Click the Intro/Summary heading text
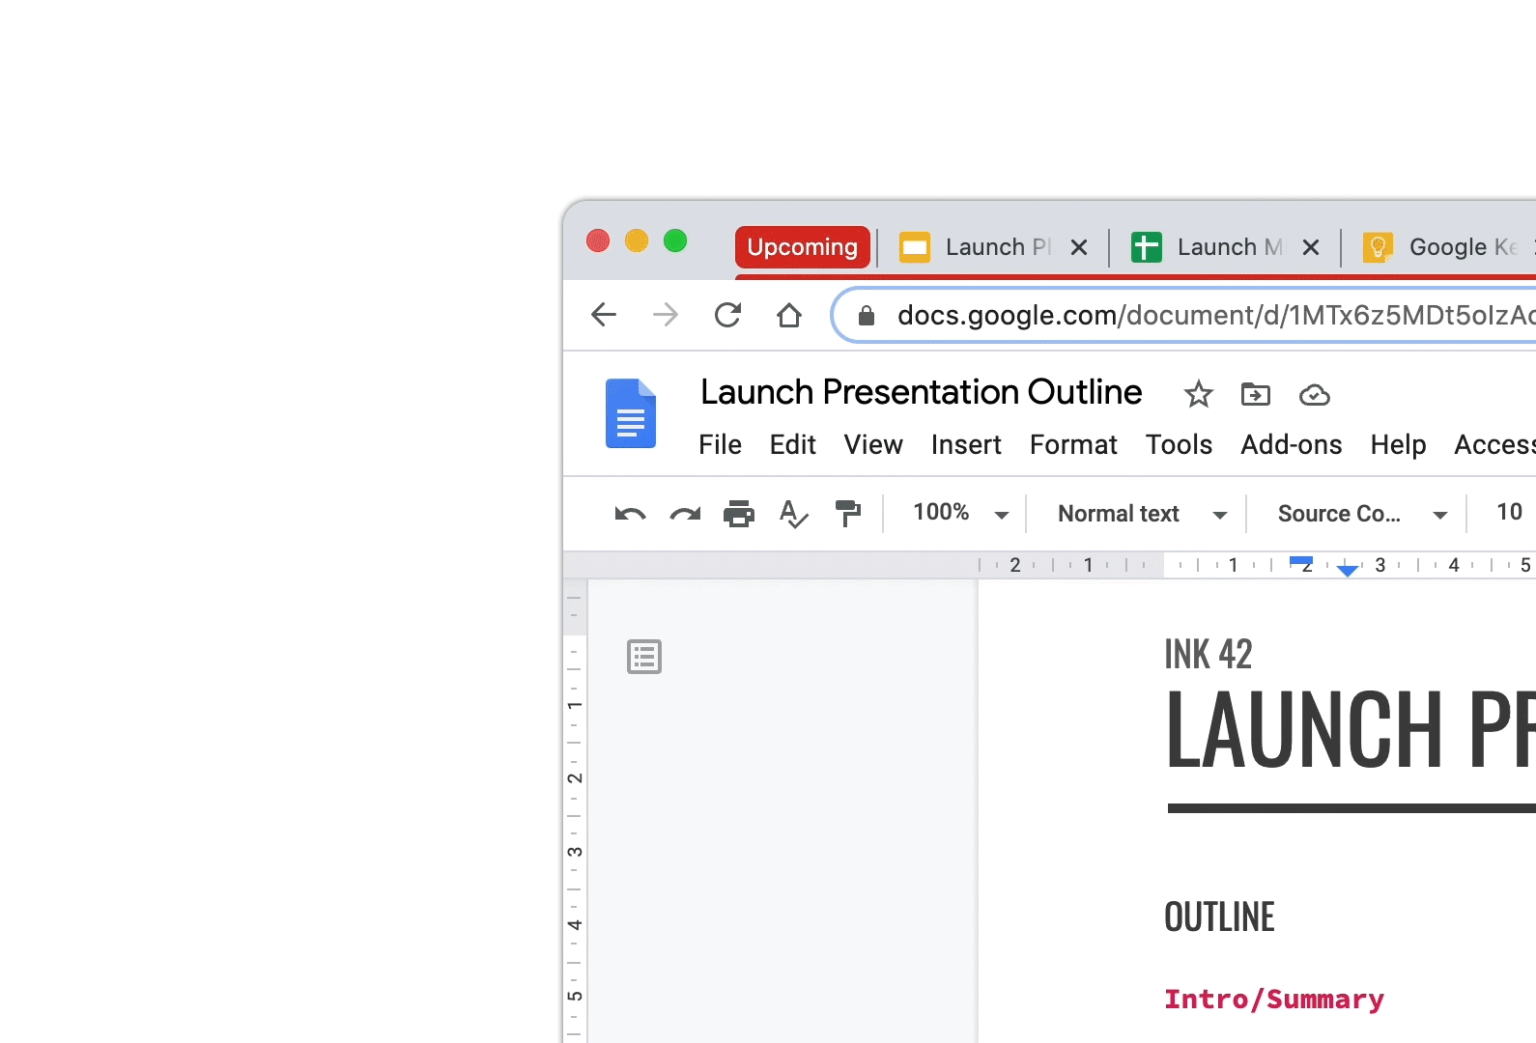Image resolution: width=1536 pixels, height=1043 pixels. [1274, 999]
